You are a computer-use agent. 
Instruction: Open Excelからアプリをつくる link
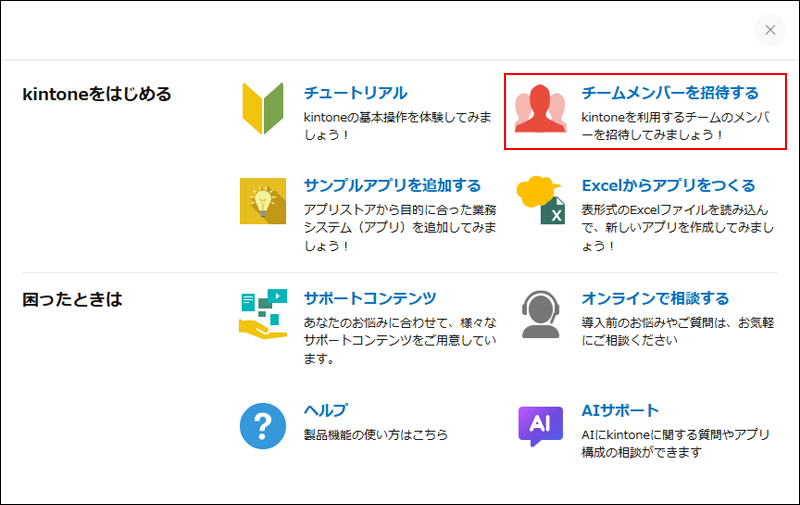click(668, 185)
